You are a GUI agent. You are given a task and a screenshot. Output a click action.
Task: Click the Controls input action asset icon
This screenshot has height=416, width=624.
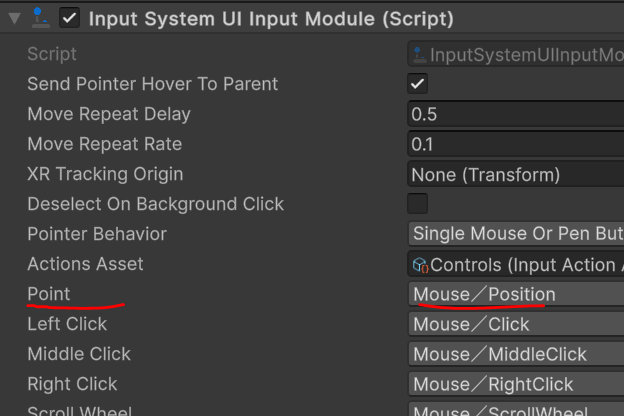tap(420, 265)
